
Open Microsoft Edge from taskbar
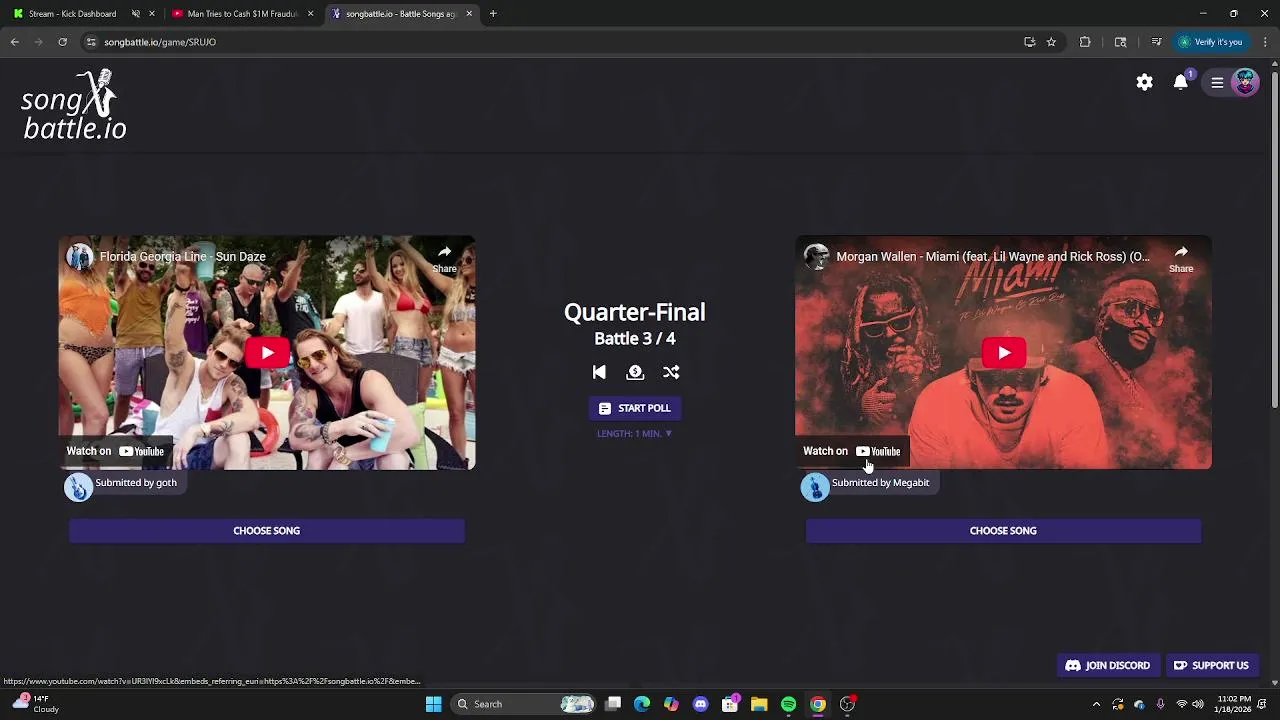click(x=642, y=704)
